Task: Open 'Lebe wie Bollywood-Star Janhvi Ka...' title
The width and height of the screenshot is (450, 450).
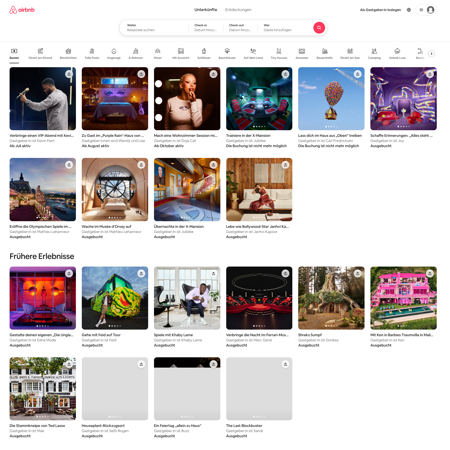Action: (x=257, y=226)
